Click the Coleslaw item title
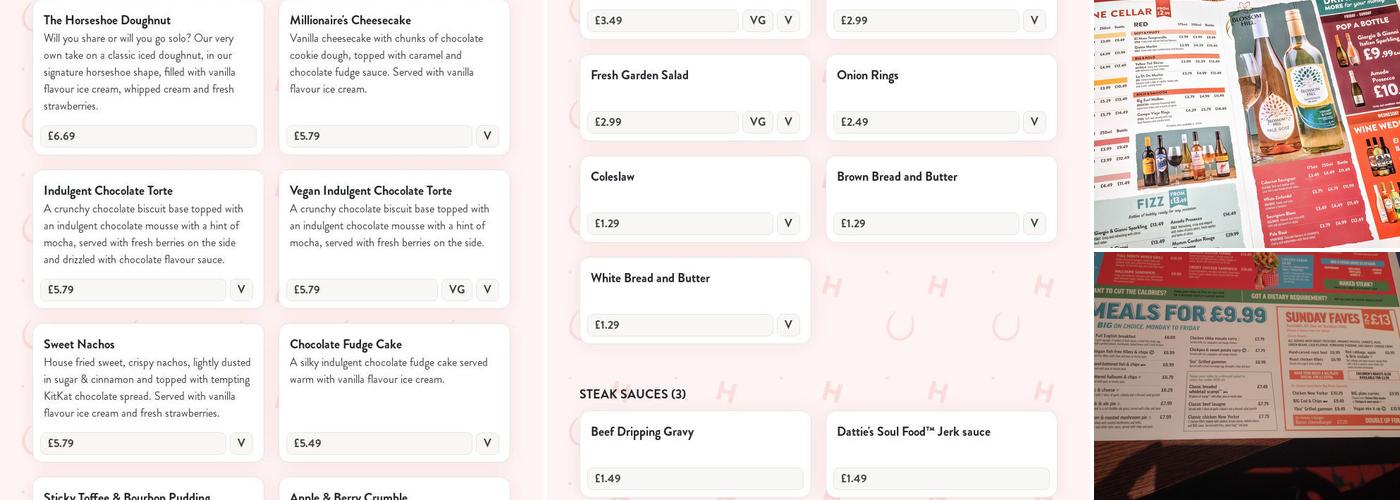This screenshot has width=1400, height=500. click(613, 177)
